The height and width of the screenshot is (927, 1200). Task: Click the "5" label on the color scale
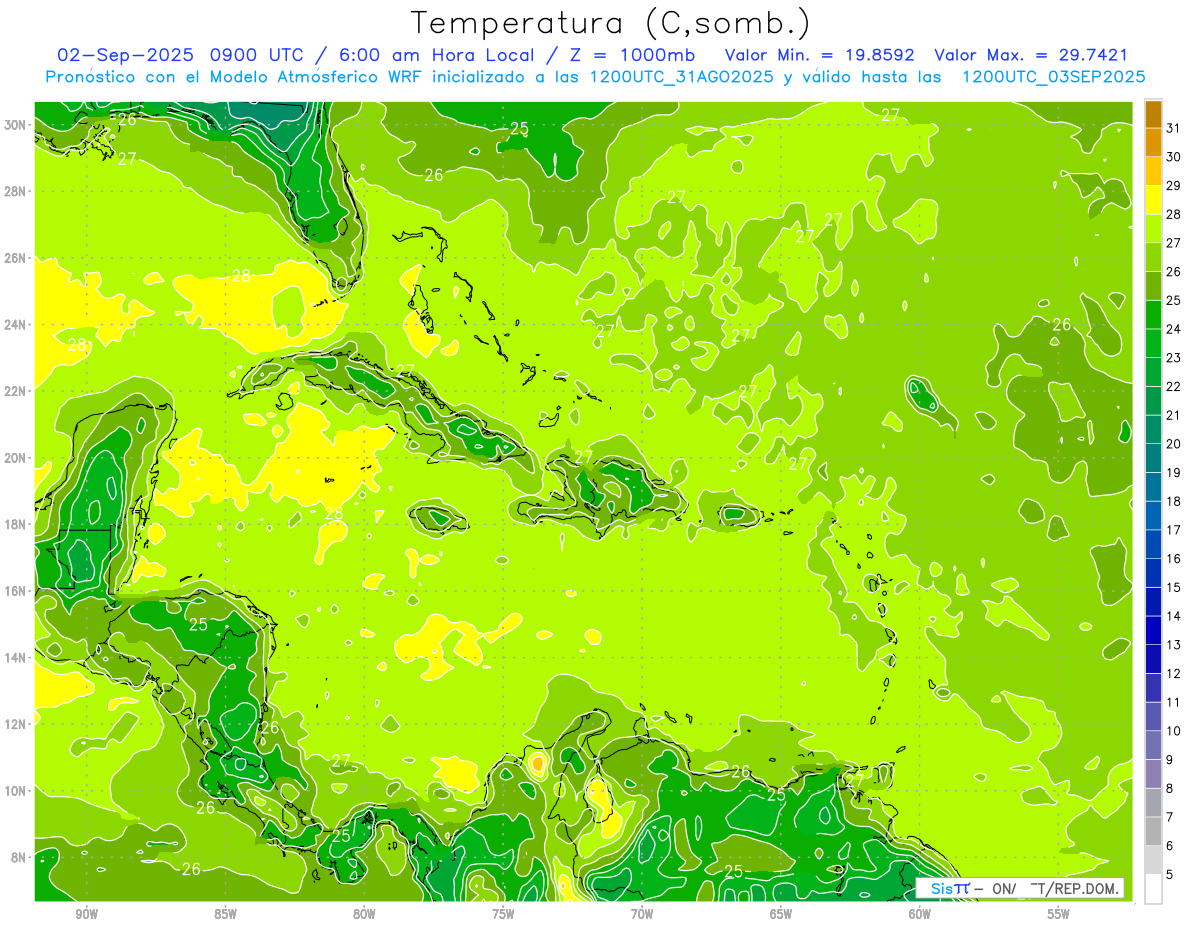tap(1170, 875)
